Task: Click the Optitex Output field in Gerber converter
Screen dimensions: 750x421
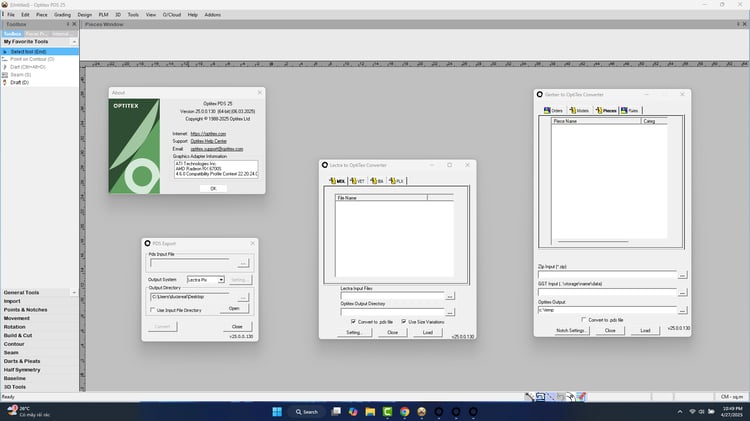Action: tap(607, 310)
